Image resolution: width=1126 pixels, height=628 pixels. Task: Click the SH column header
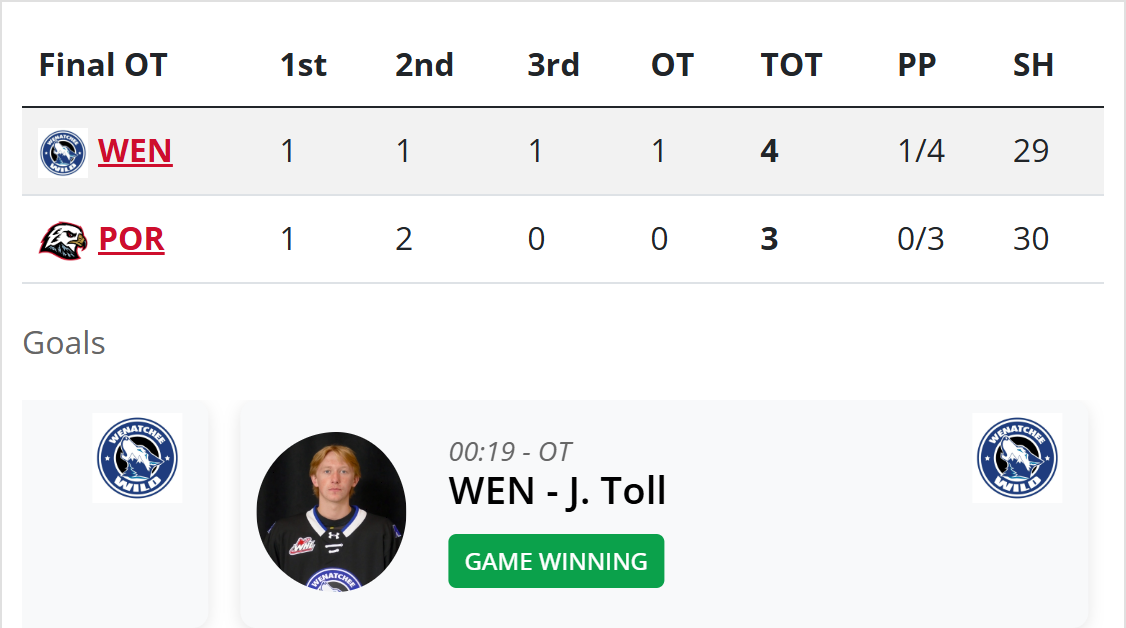1033,65
